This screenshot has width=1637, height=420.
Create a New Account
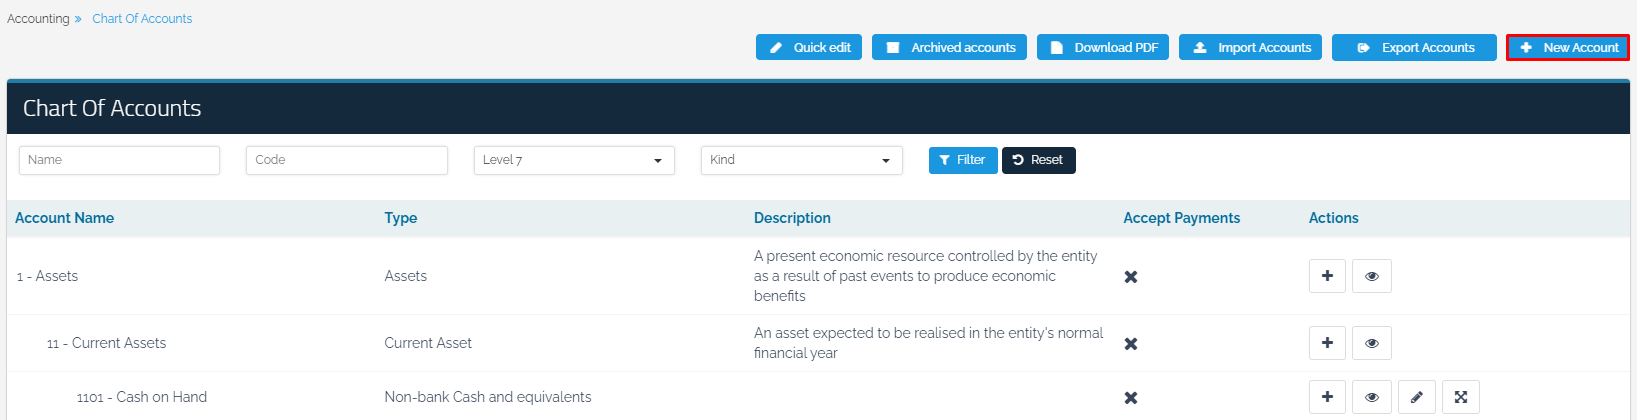[x=1568, y=47]
